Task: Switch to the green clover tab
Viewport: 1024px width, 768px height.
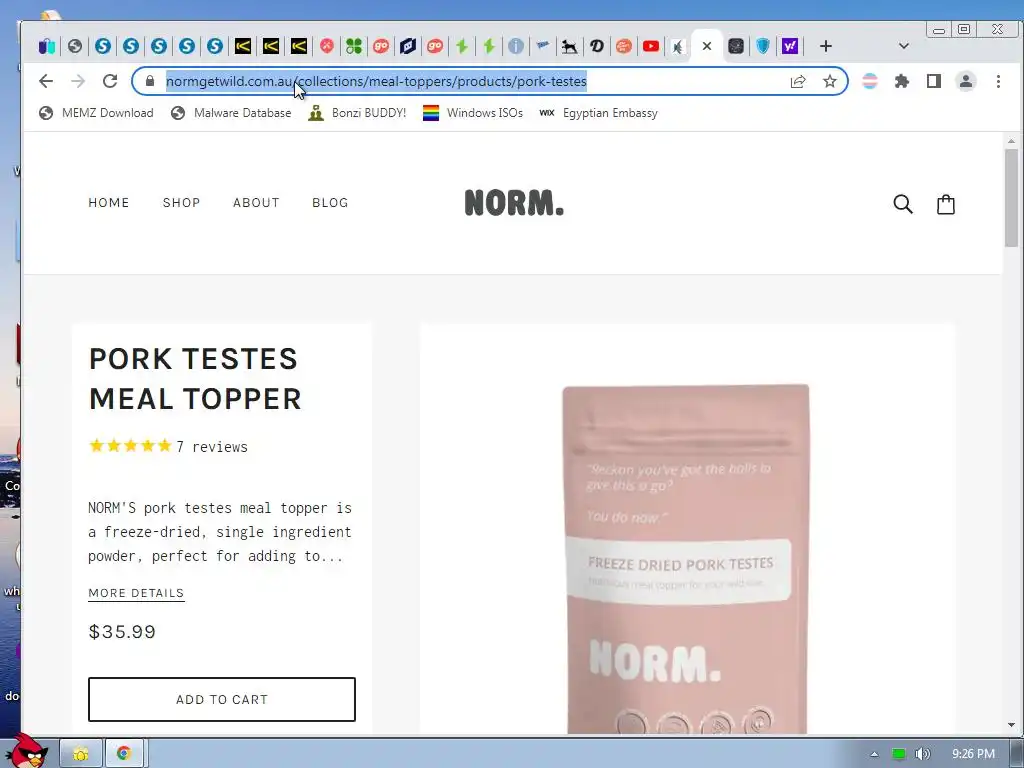Action: 354,46
